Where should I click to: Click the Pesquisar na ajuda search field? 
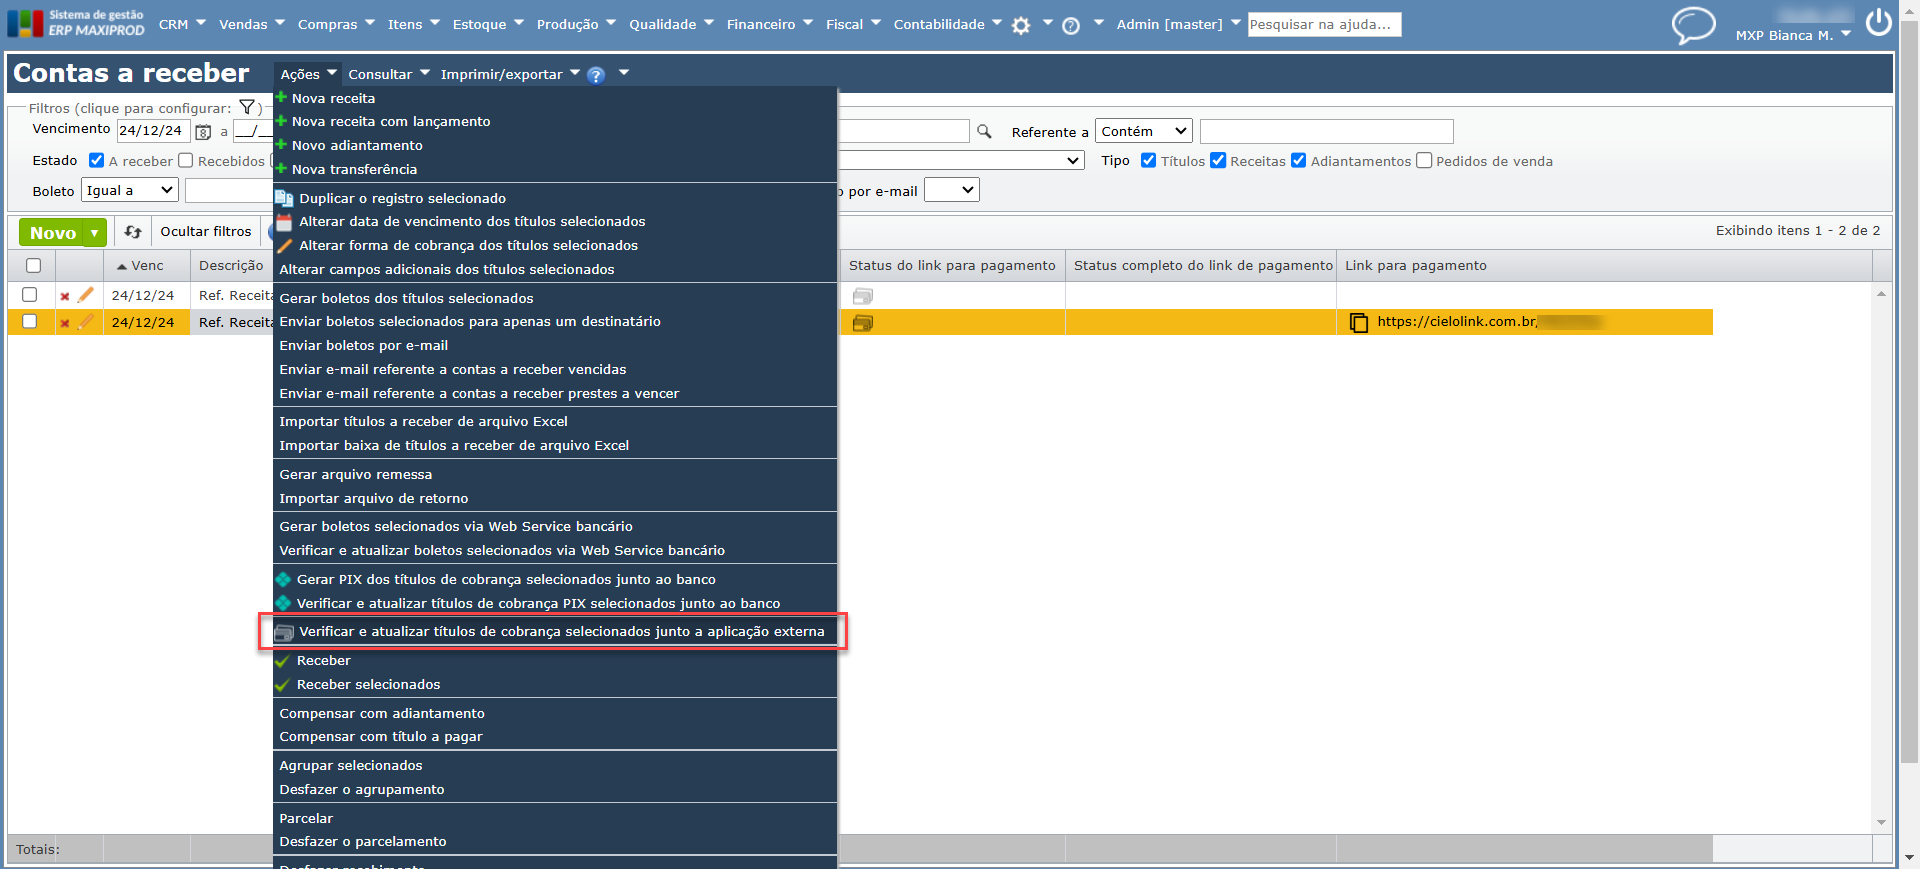(1324, 24)
